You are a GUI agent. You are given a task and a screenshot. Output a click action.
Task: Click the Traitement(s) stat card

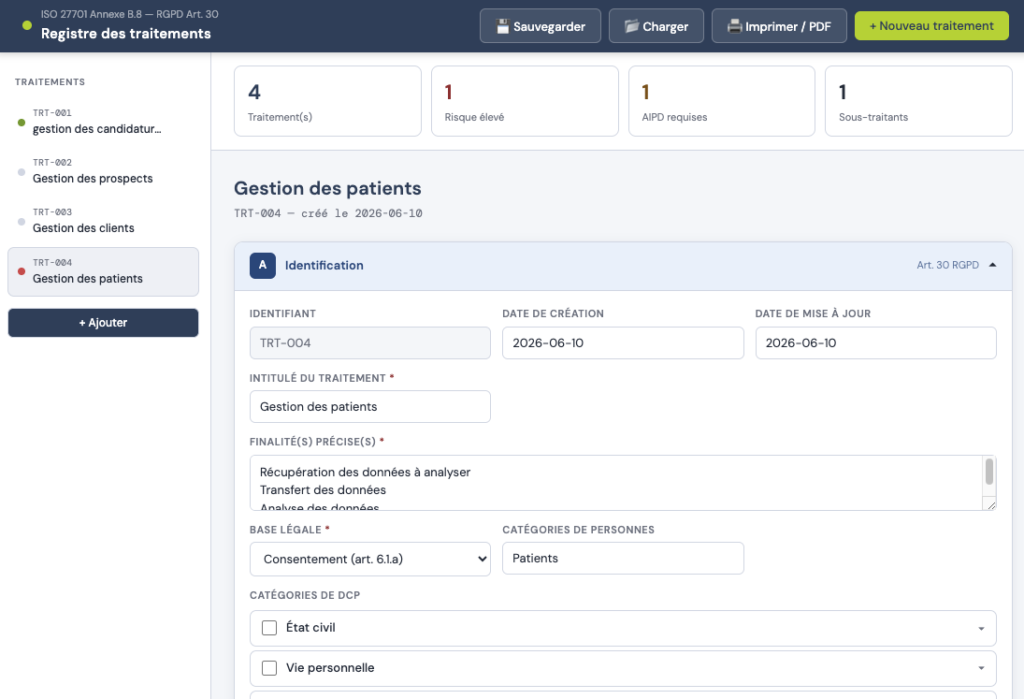(x=328, y=101)
